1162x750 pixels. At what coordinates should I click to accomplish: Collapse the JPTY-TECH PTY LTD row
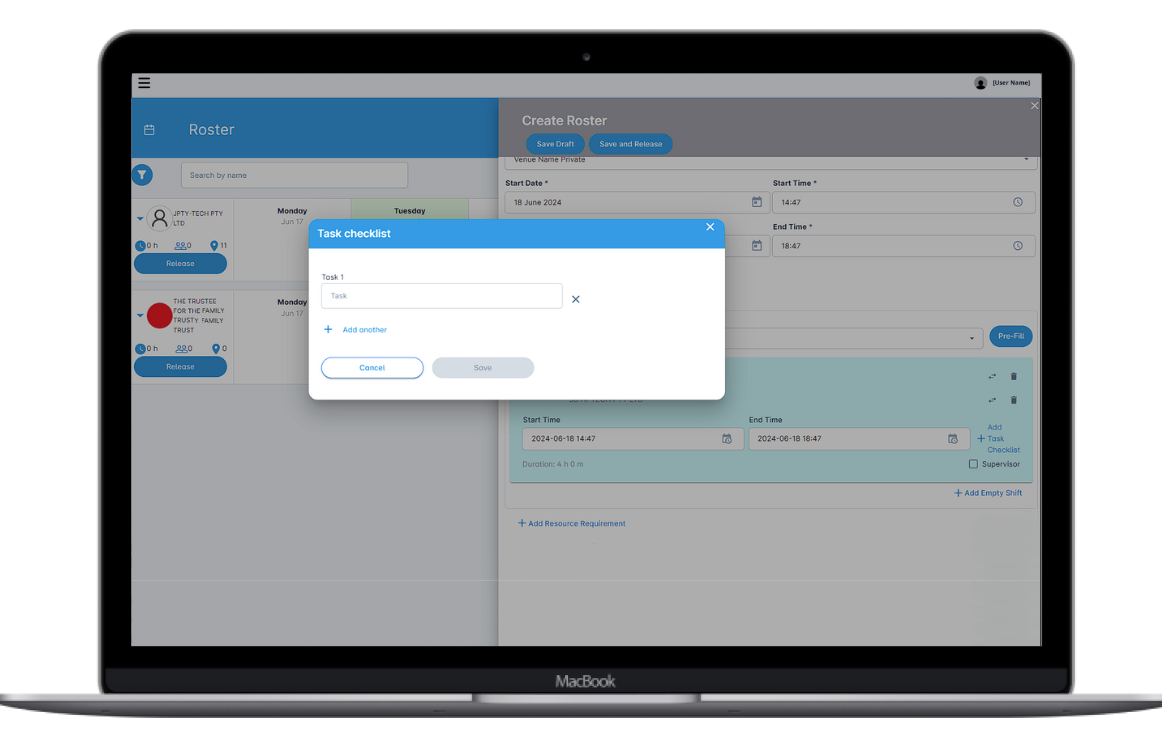tap(140, 218)
